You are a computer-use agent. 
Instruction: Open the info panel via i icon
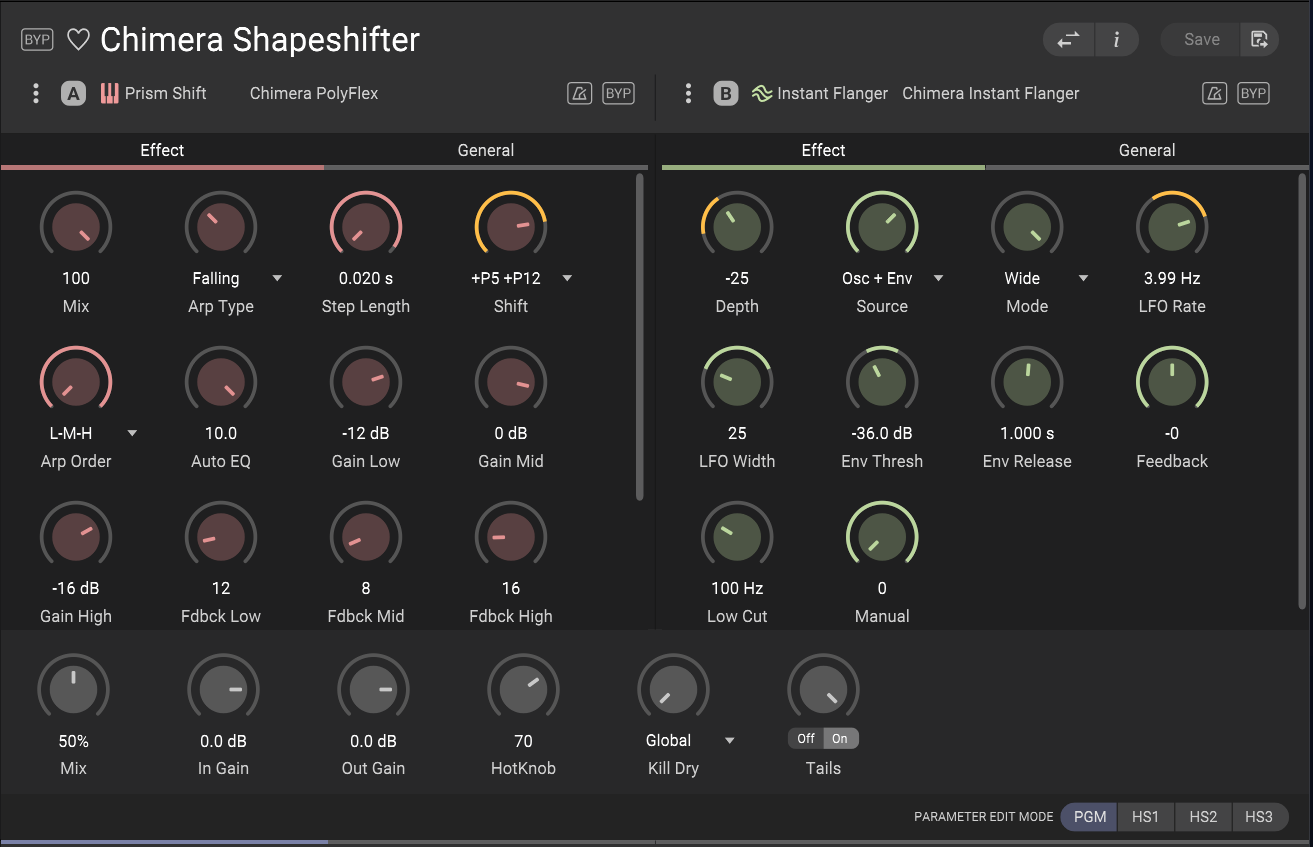click(x=1117, y=40)
